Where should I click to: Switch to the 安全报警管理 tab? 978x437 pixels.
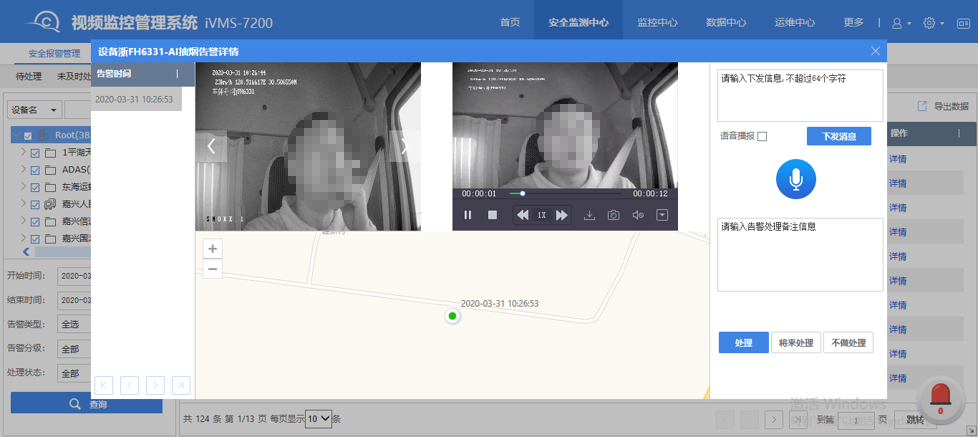coord(54,53)
